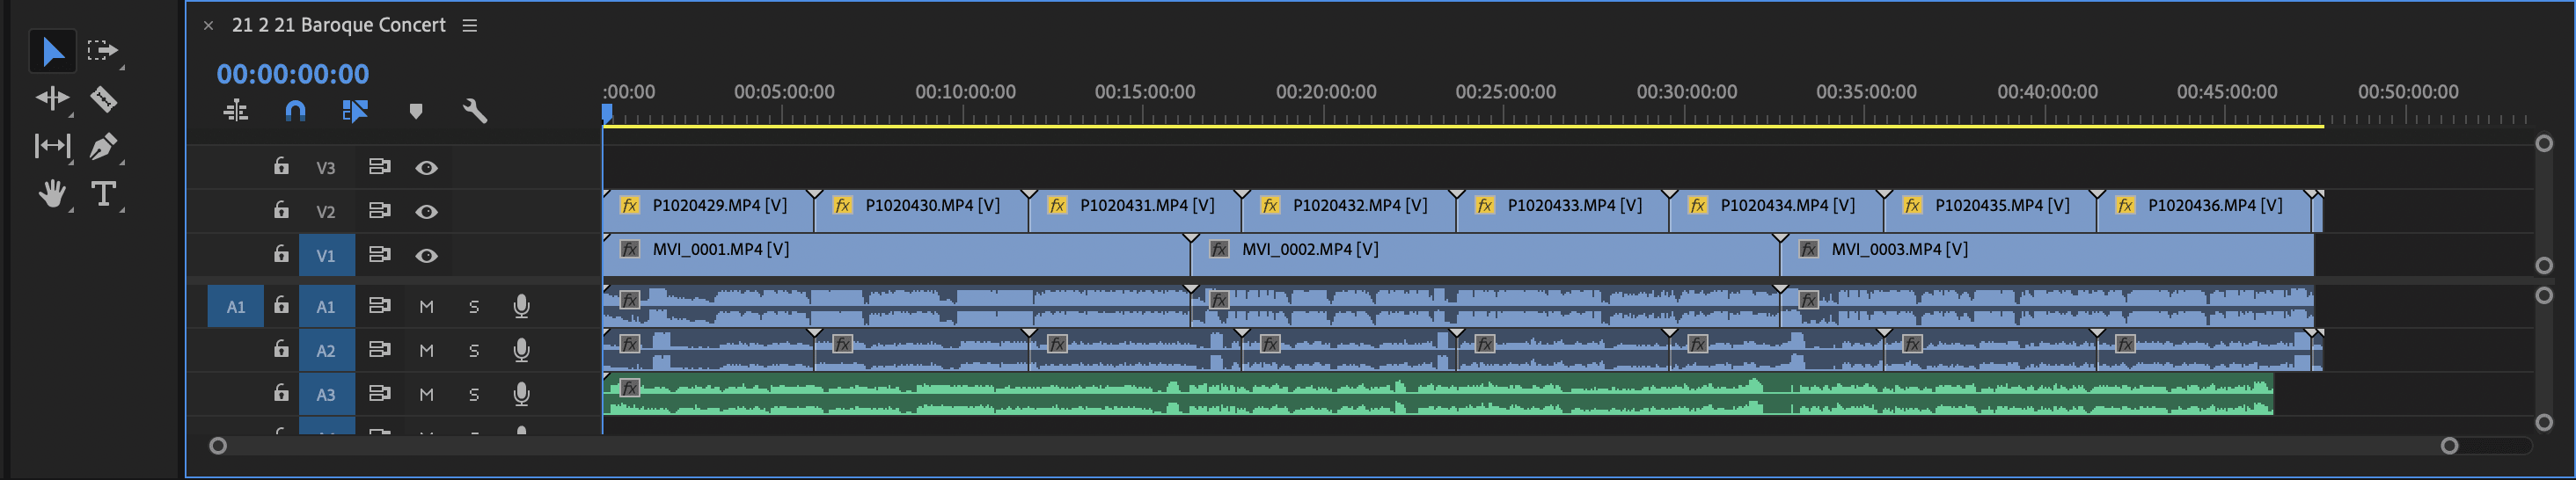Solo track A3

[x=474, y=395]
